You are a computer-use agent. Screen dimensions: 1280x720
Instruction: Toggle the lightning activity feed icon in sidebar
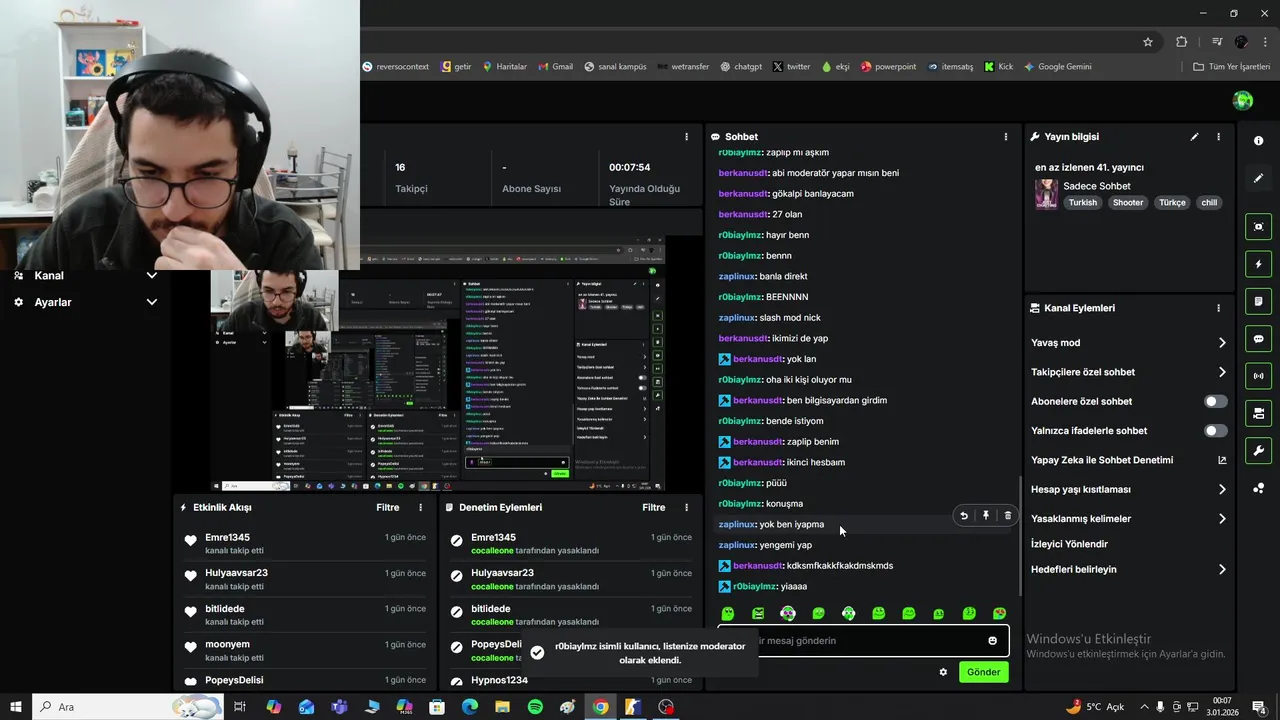tap(1258, 264)
